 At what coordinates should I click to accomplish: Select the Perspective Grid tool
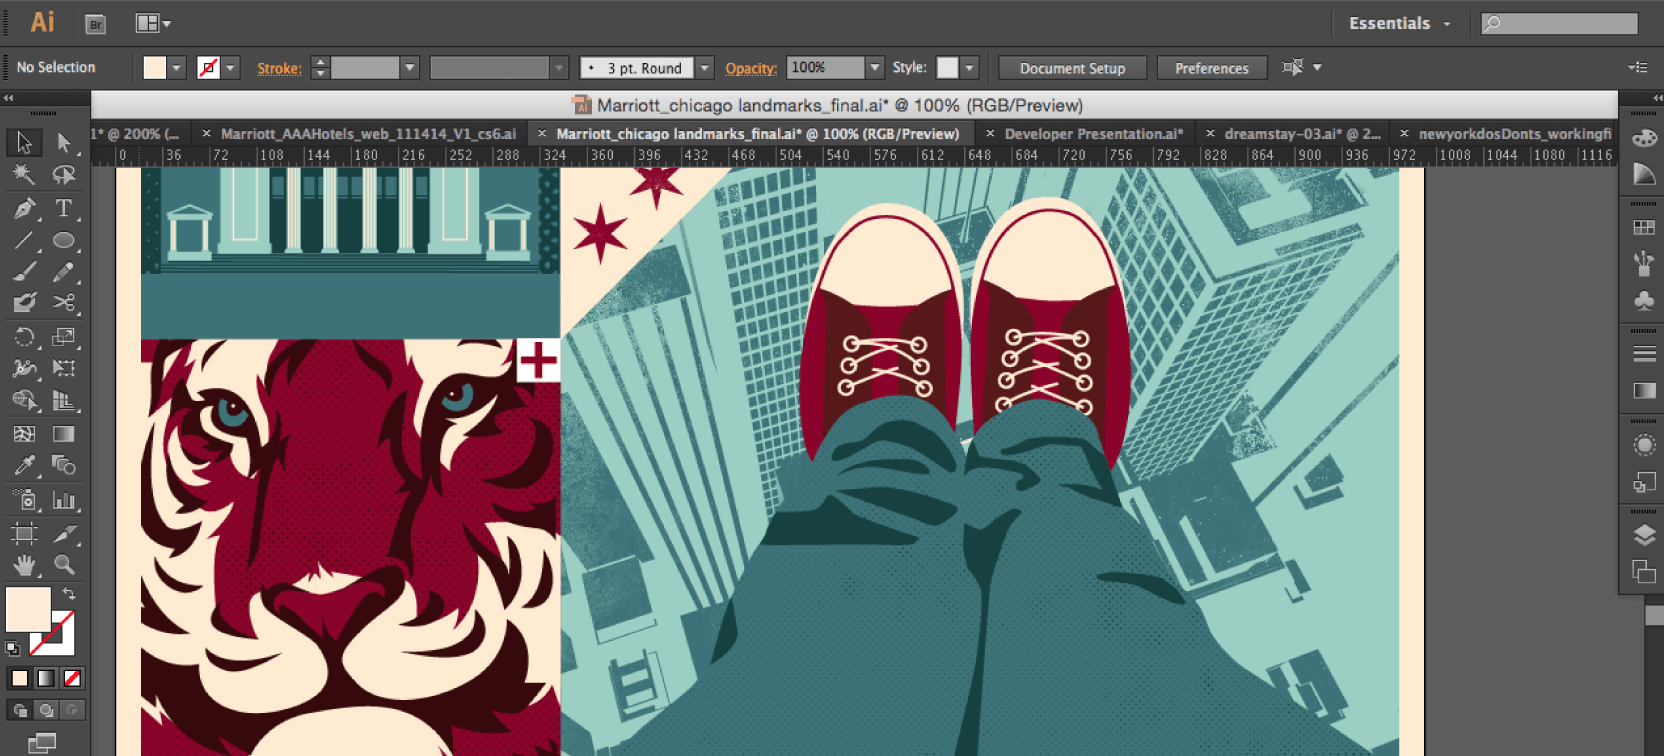(x=64, y=400)
